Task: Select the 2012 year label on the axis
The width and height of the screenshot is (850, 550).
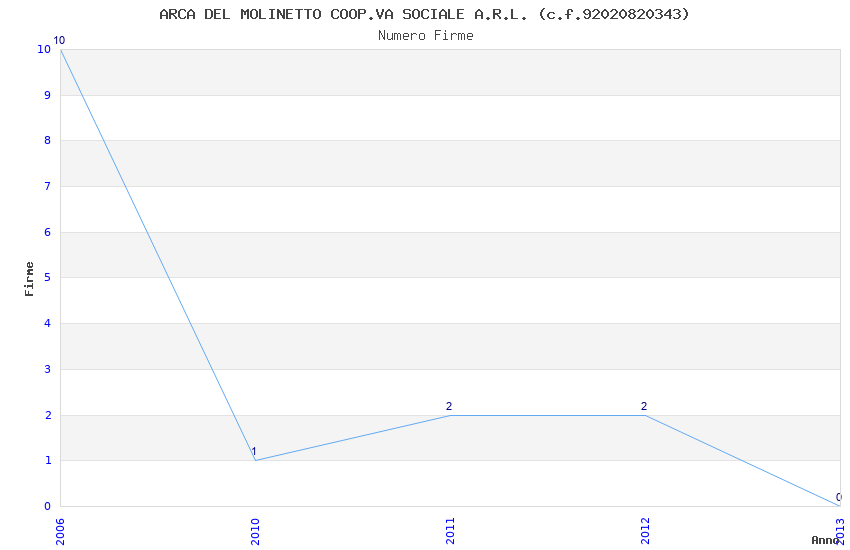Action: tap(645, 531)
